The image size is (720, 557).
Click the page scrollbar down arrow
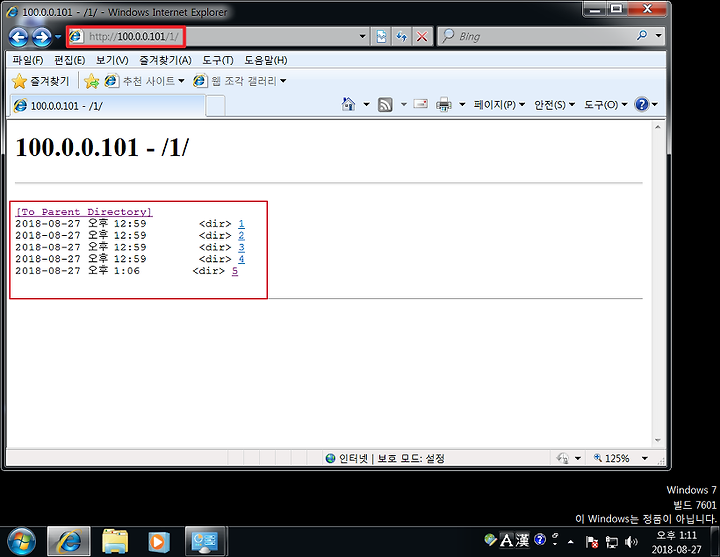point(658,440)
